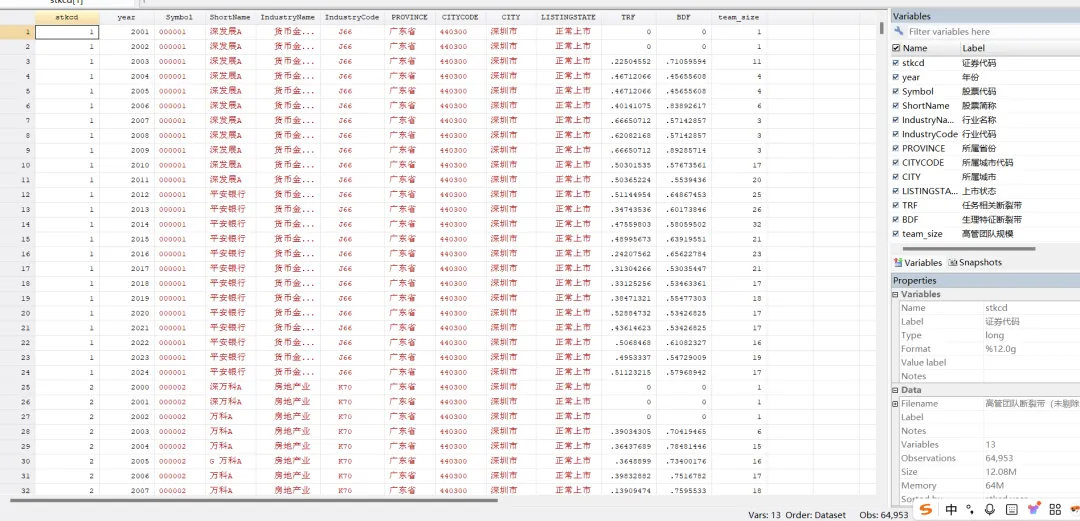1080x521 pixels.
Task: Open the soft keyboard icon in IME bar
Action: point(1012,510)
